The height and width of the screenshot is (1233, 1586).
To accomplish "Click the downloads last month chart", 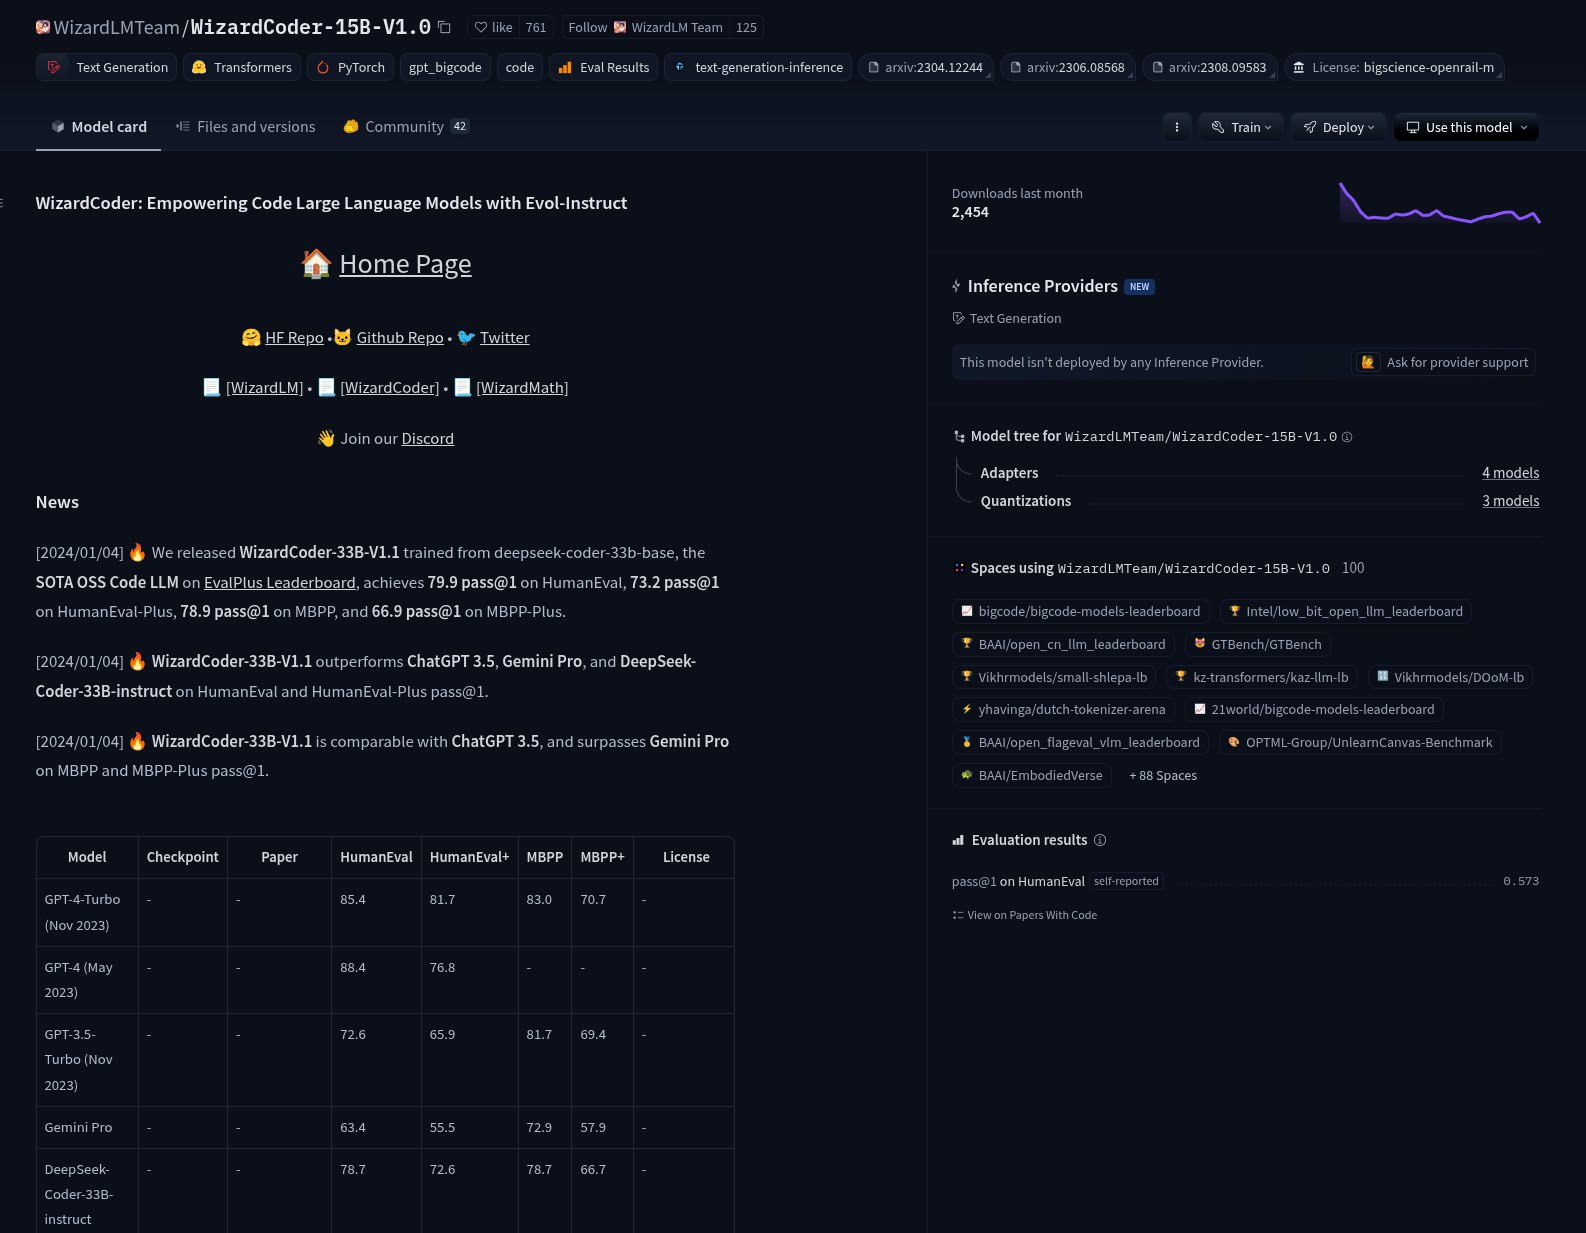I will tap(1439, 203).
